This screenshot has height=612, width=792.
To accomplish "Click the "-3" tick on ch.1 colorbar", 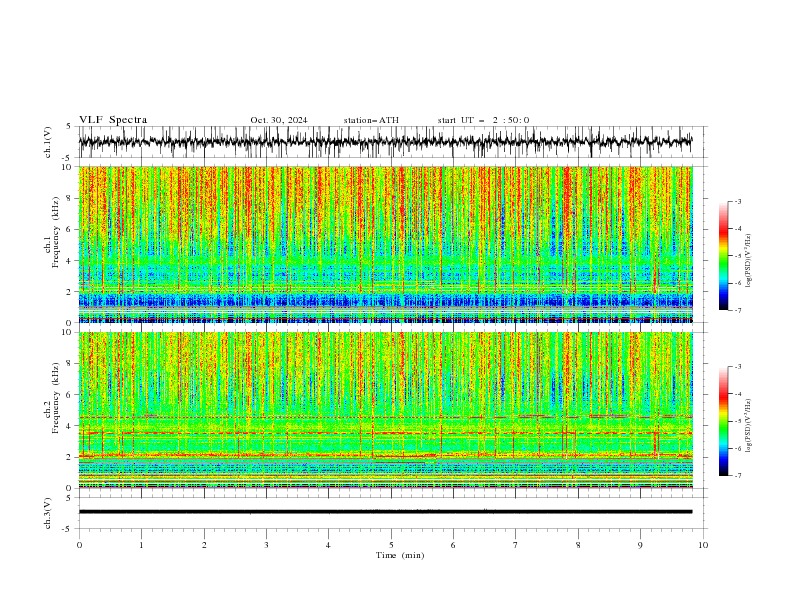I will [x=738, y=201].
